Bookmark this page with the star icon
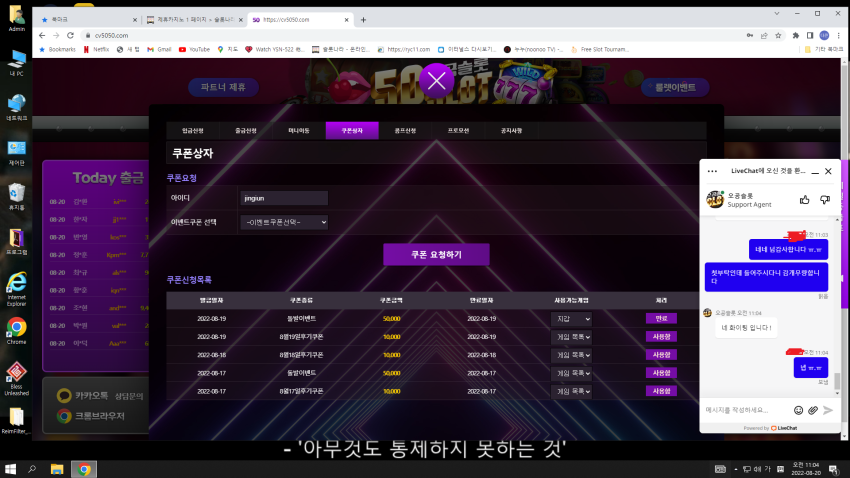850x478 pixels. click(x=778, y=35)
